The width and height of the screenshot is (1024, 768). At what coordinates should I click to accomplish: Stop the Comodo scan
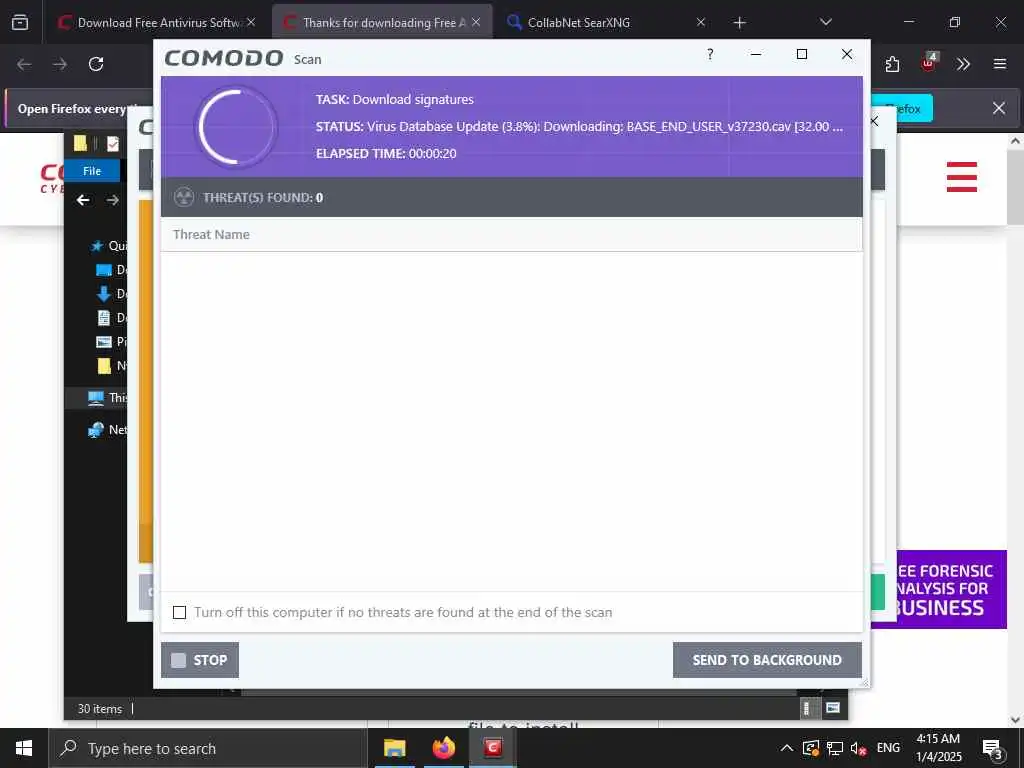[200, 660]
